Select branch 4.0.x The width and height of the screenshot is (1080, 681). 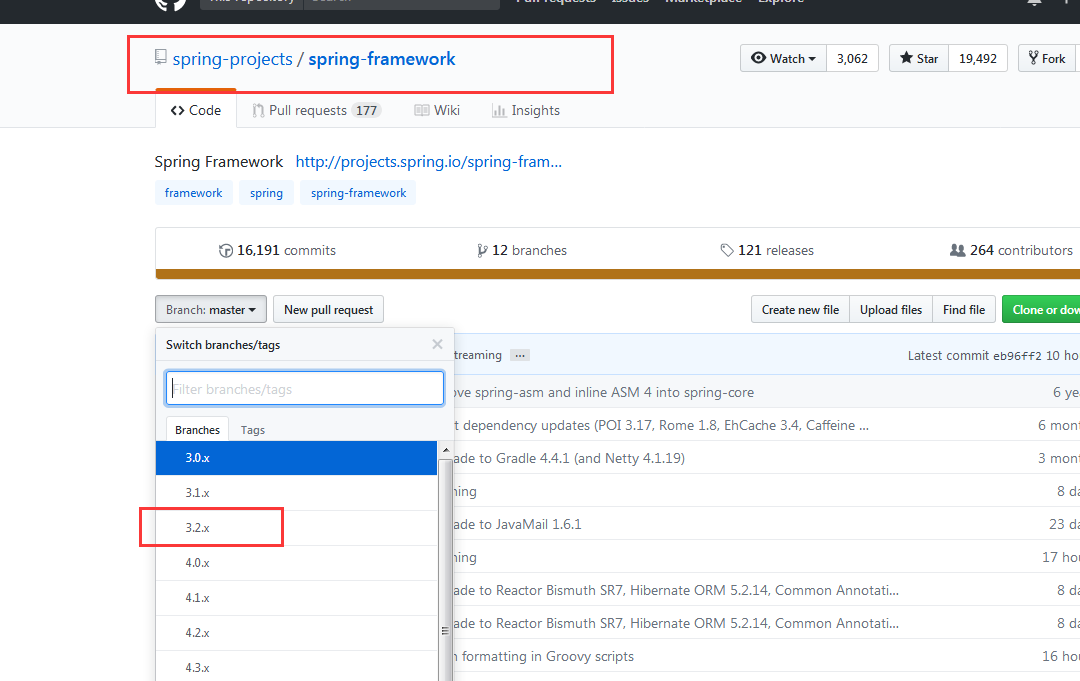[x=296, y=563]
